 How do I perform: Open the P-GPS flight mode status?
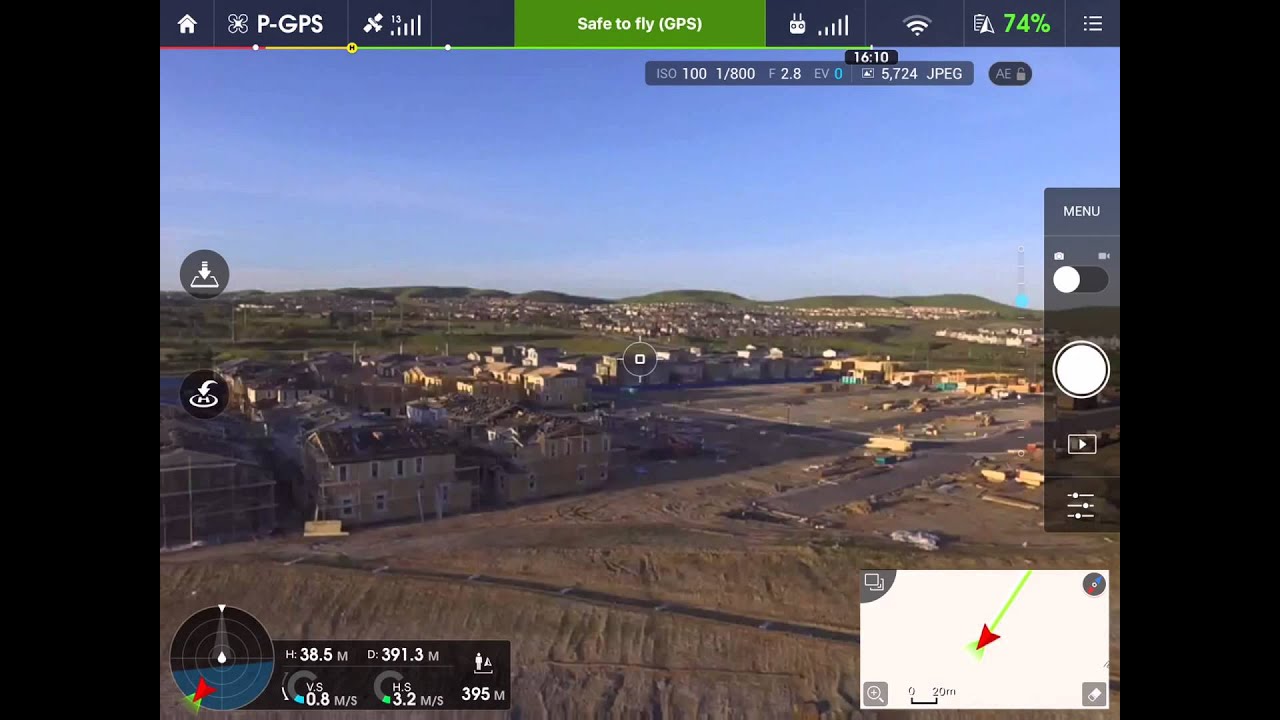(x=275, y=24)
